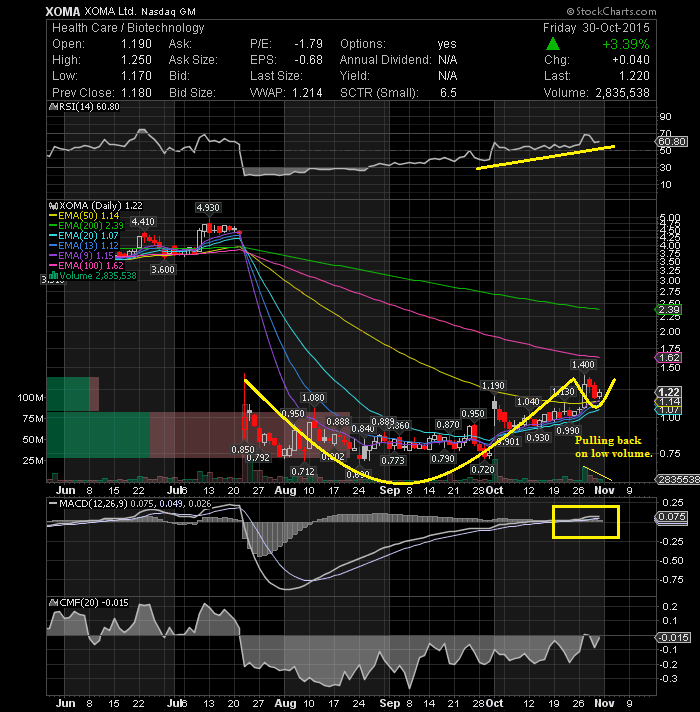Click the date Friday 30-Oct-2015
The image size is (700, 712).
[x=596, y=28]
